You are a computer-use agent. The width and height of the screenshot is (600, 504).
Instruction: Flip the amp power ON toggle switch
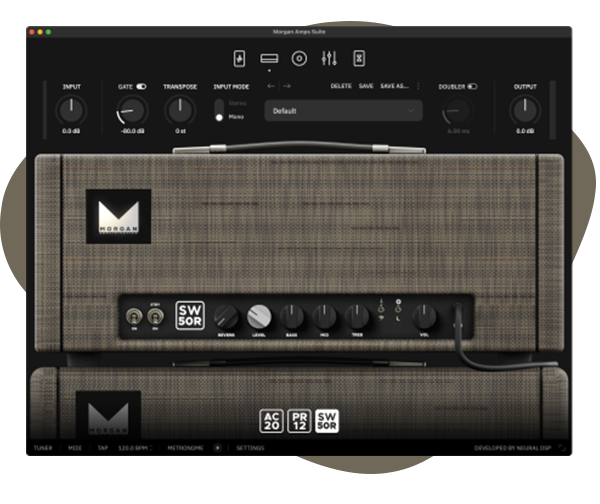(134, 316)
